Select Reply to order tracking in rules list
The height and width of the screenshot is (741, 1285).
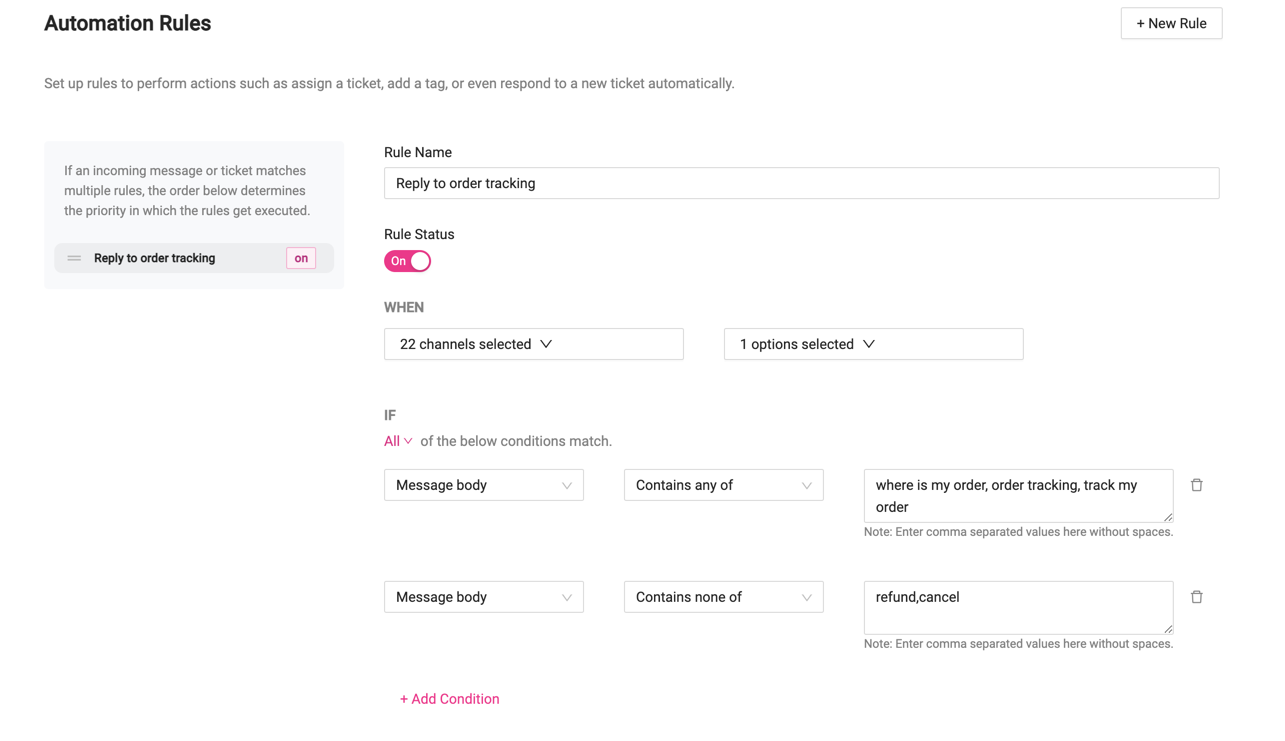coord(155,258)
